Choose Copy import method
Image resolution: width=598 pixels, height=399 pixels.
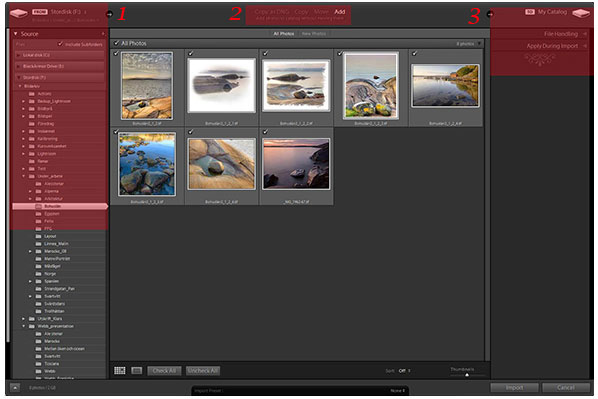(x=301, y=12)
